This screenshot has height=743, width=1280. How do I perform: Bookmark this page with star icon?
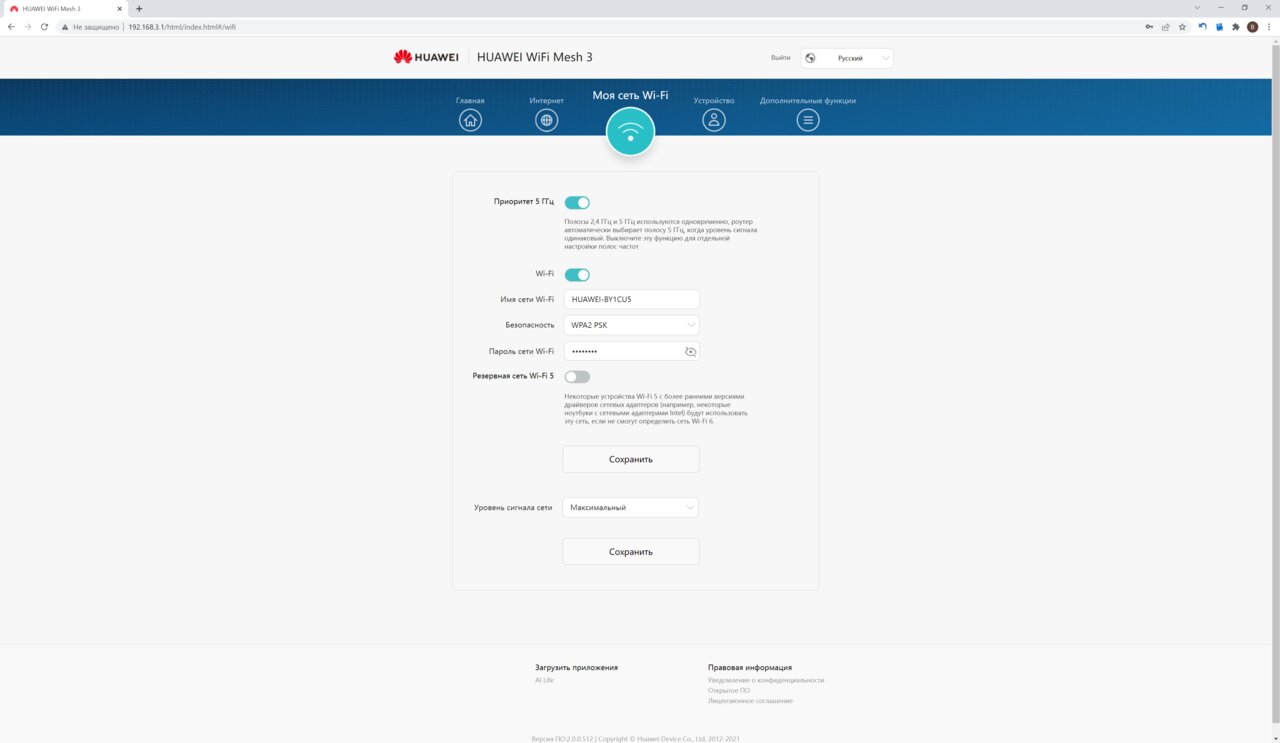point(1182,27)
